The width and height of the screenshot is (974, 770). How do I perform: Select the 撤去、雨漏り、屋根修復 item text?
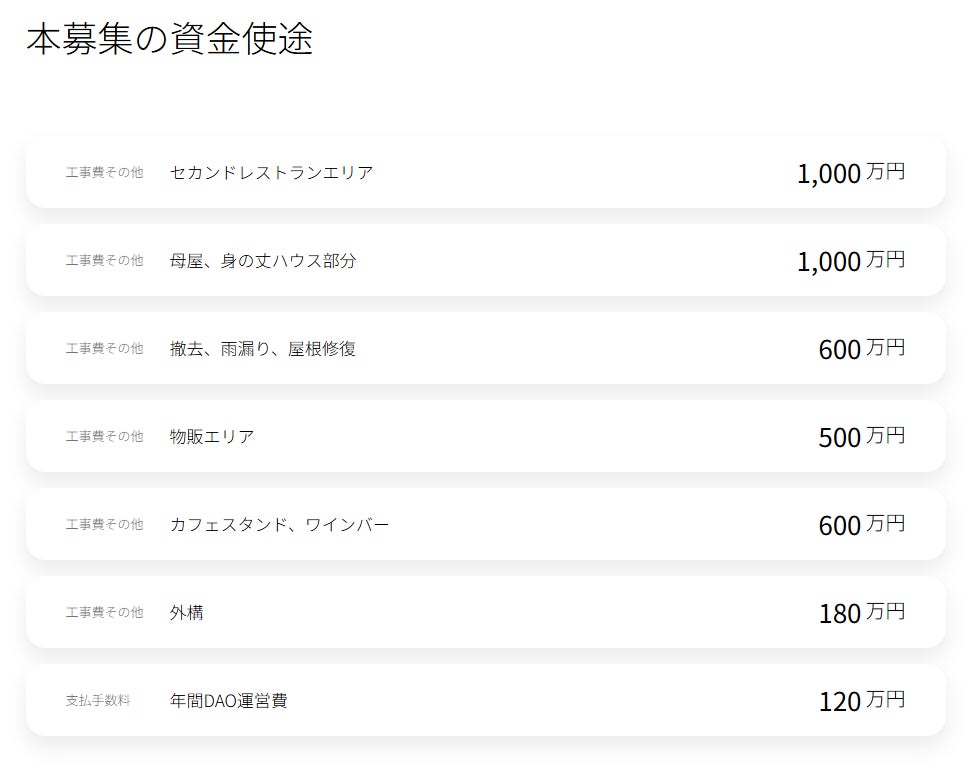263,349
